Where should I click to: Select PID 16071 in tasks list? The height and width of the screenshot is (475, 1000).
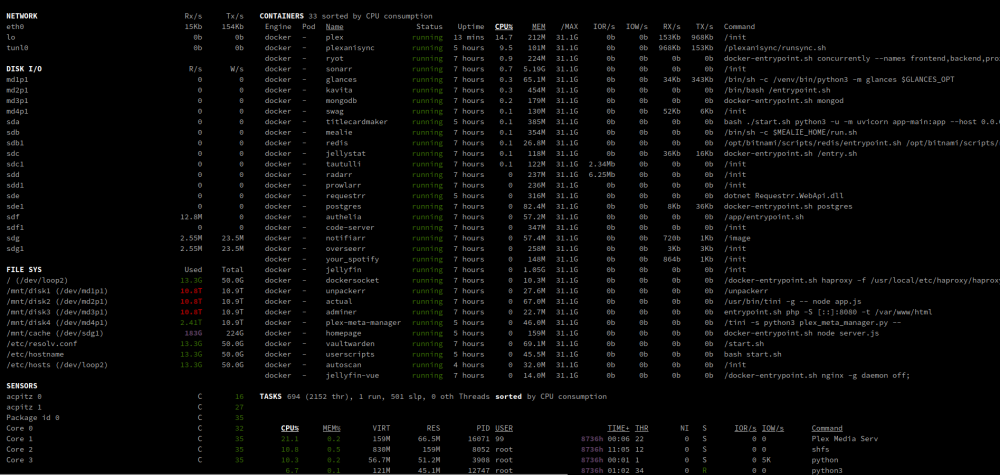tap(479, 439)
